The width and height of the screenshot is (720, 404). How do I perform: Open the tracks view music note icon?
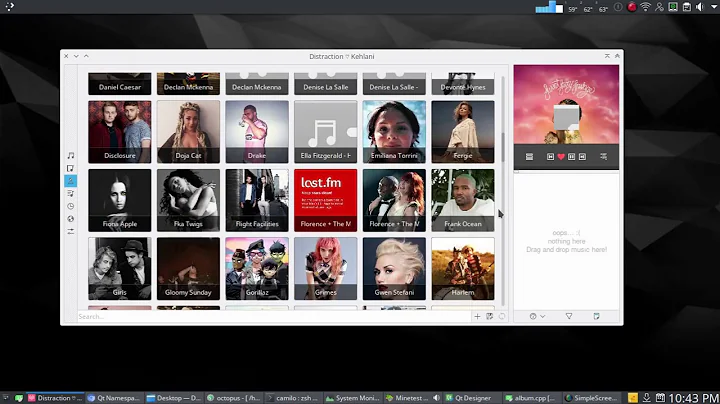[x=71, y=156]
